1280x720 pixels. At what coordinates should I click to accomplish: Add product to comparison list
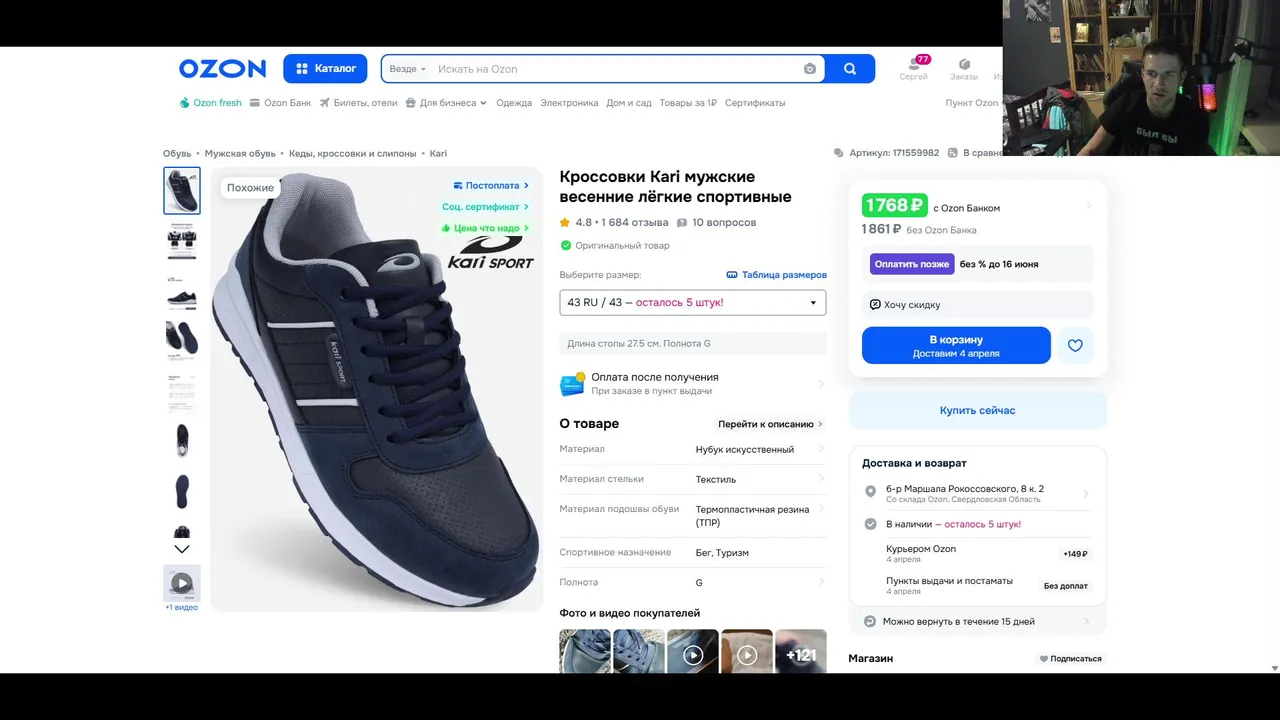975,153
